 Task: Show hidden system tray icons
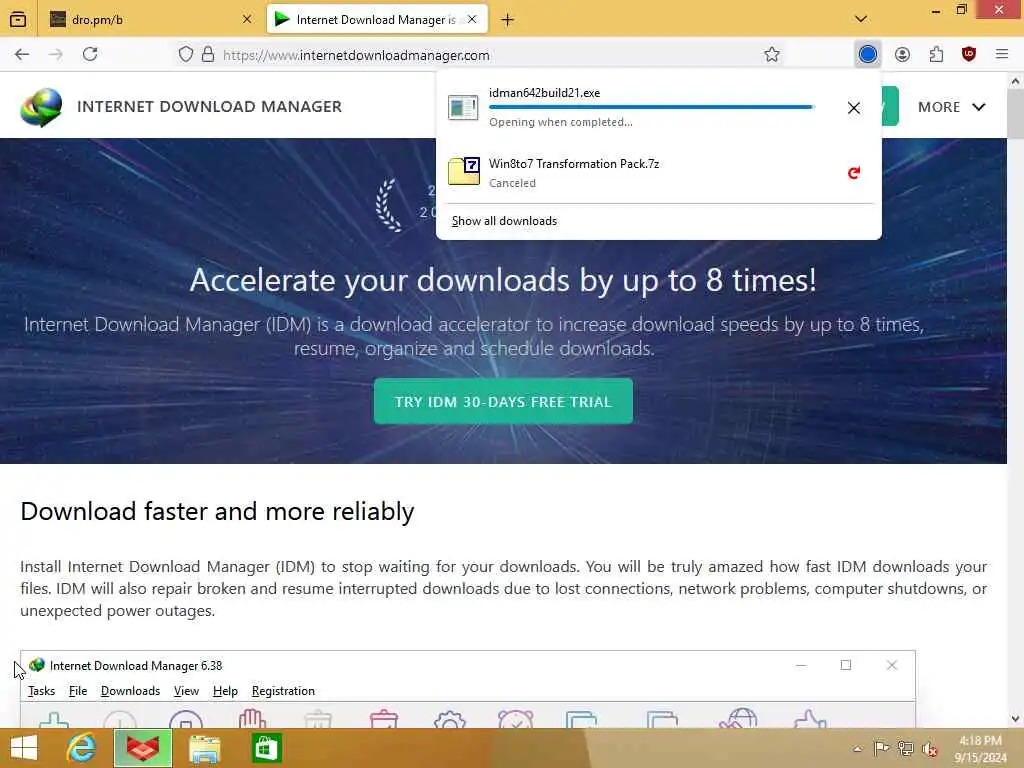857,749
